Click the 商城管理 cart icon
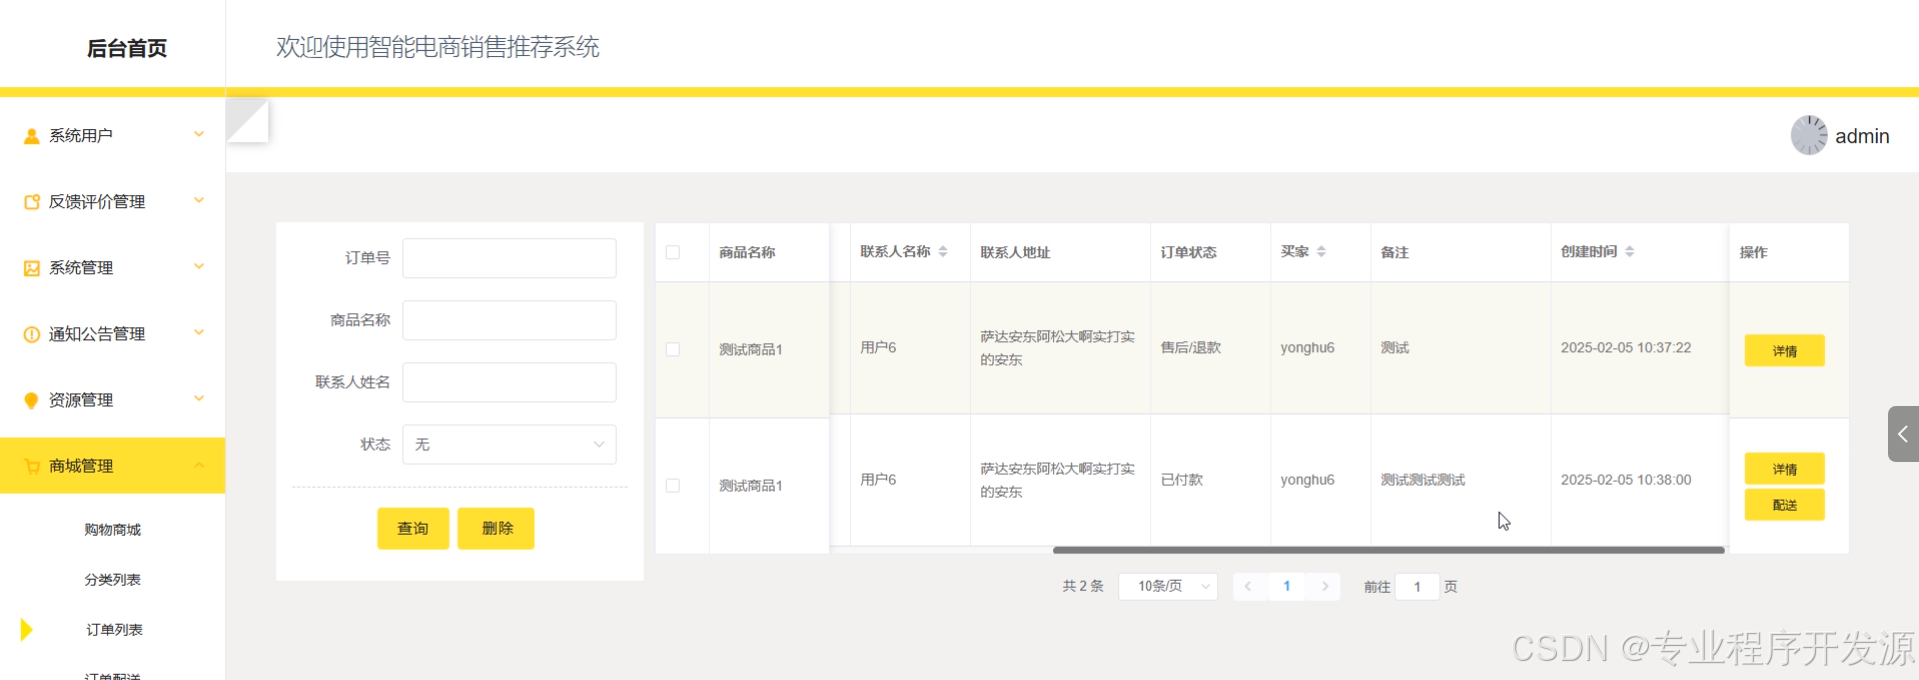The image size is (1919, 680). point(31,466)
